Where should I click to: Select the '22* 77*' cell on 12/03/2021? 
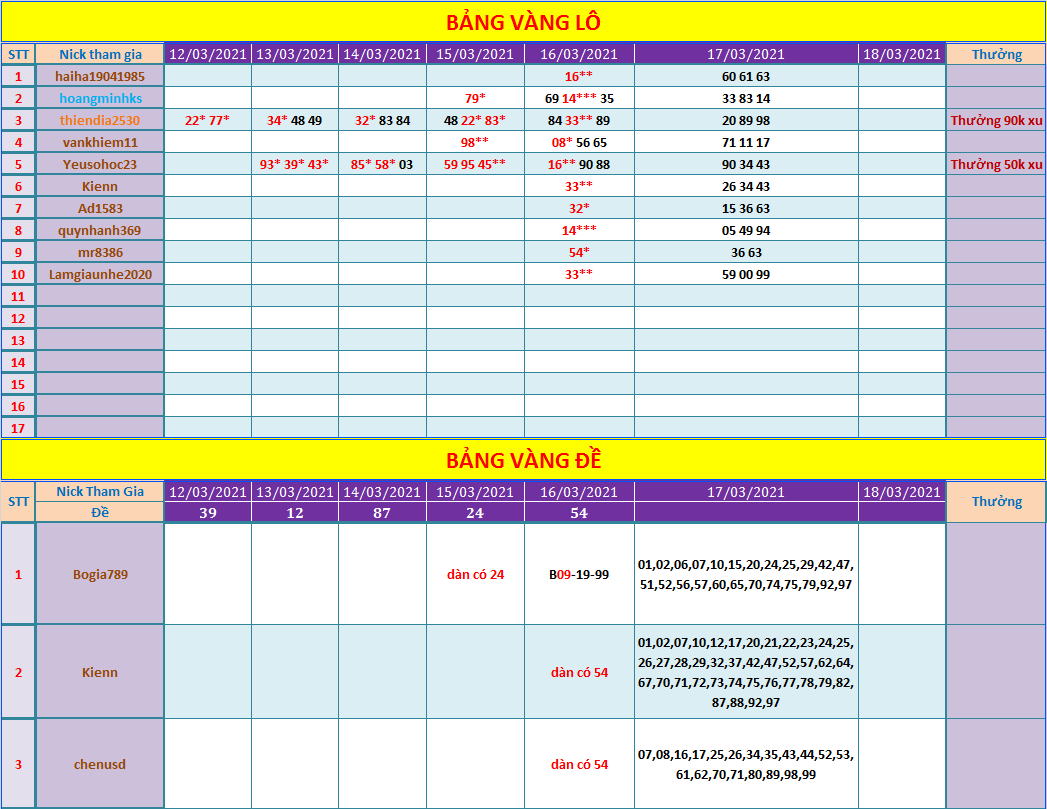(207, 120)
